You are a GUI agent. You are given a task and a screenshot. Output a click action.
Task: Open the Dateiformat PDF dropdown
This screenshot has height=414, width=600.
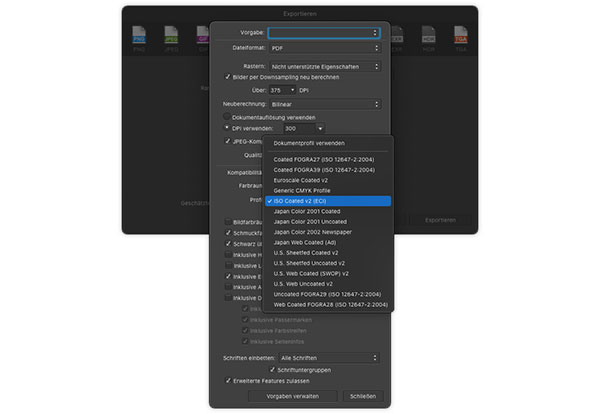pos(325,48)
